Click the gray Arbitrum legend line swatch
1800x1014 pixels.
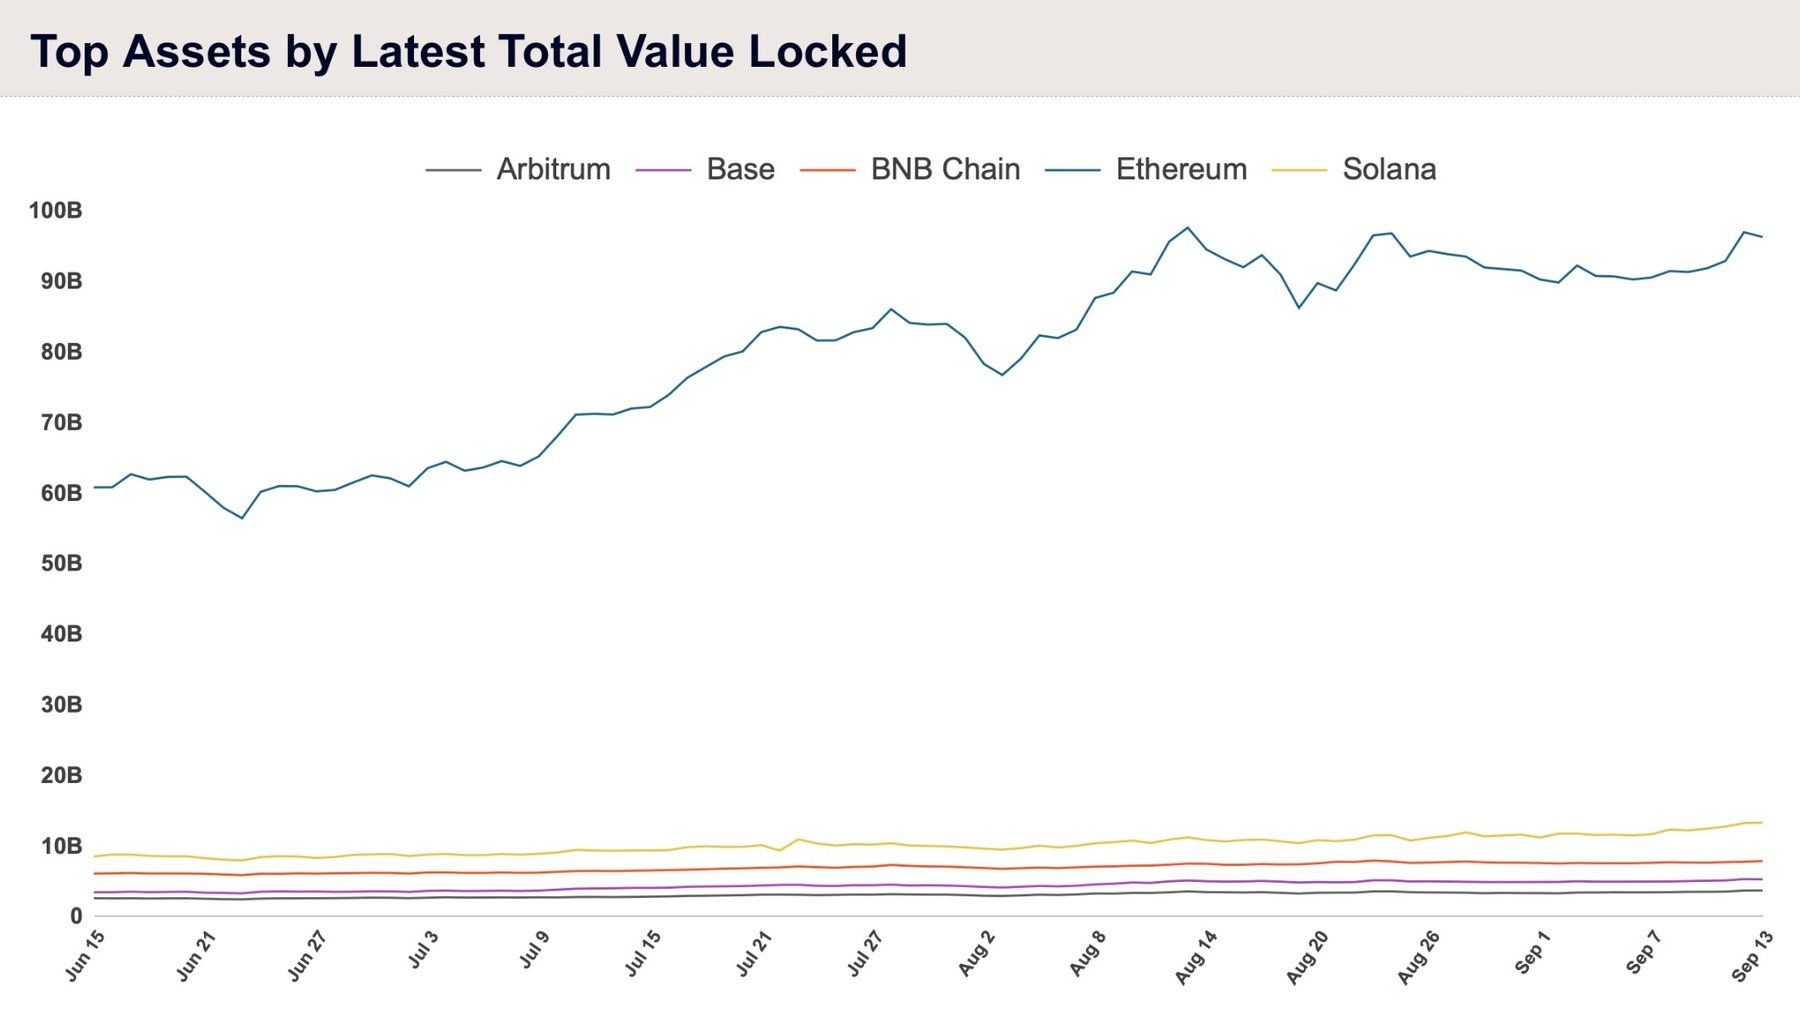coord(453,170)
